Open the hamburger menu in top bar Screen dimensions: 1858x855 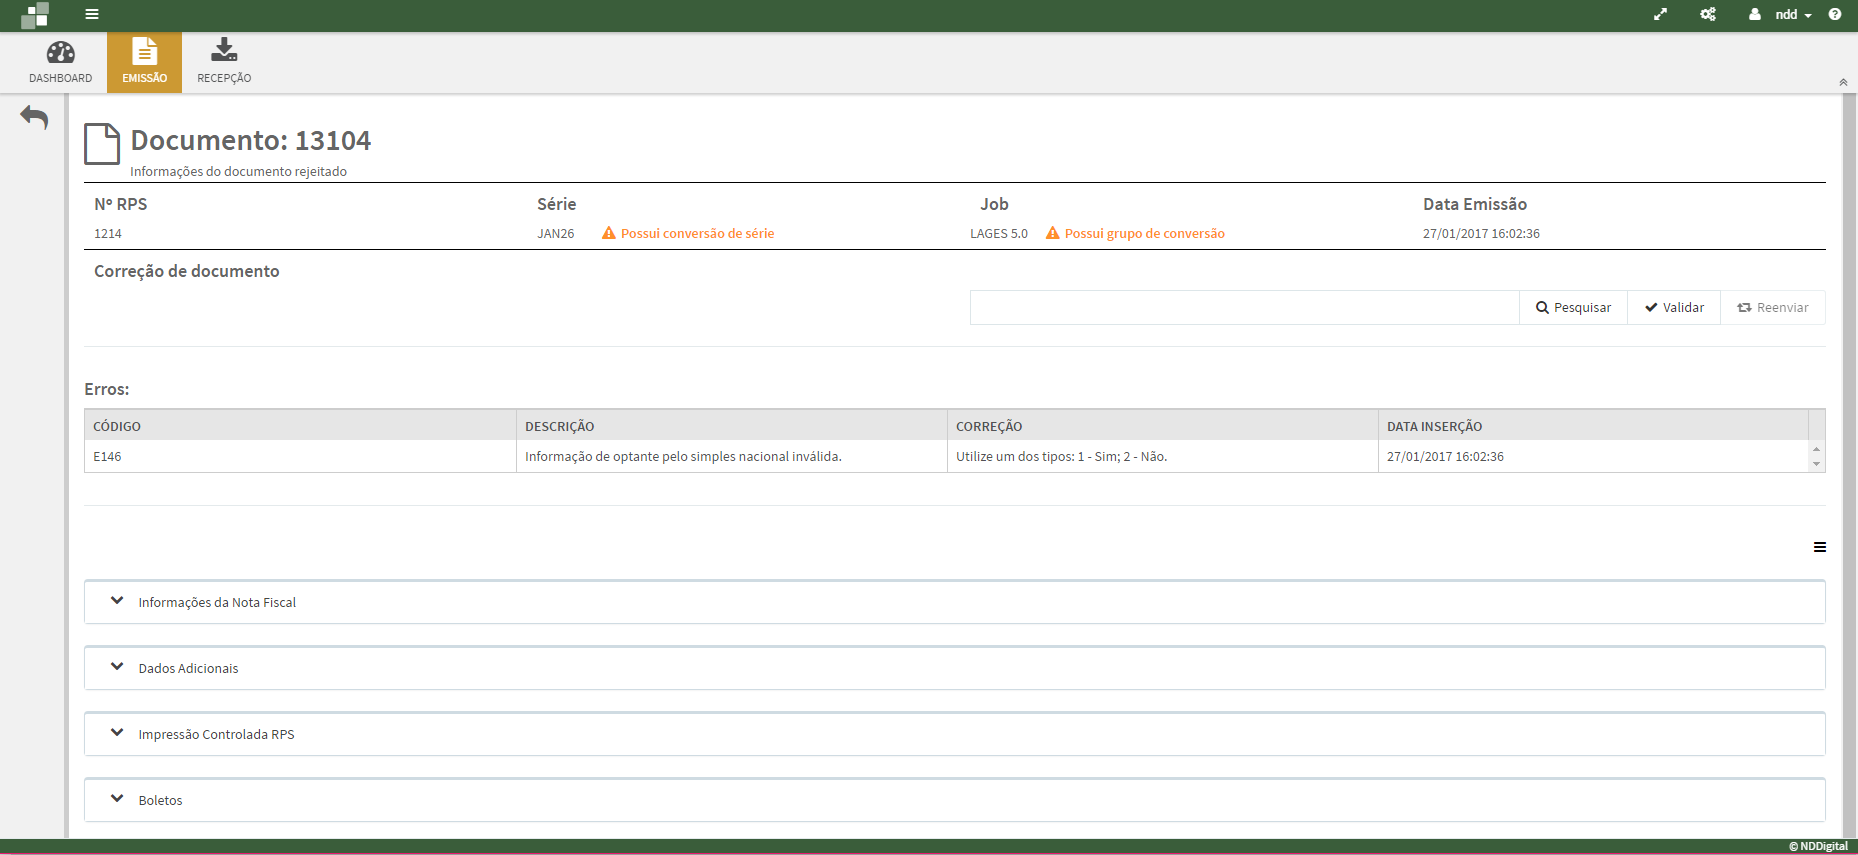pos(92,14)
